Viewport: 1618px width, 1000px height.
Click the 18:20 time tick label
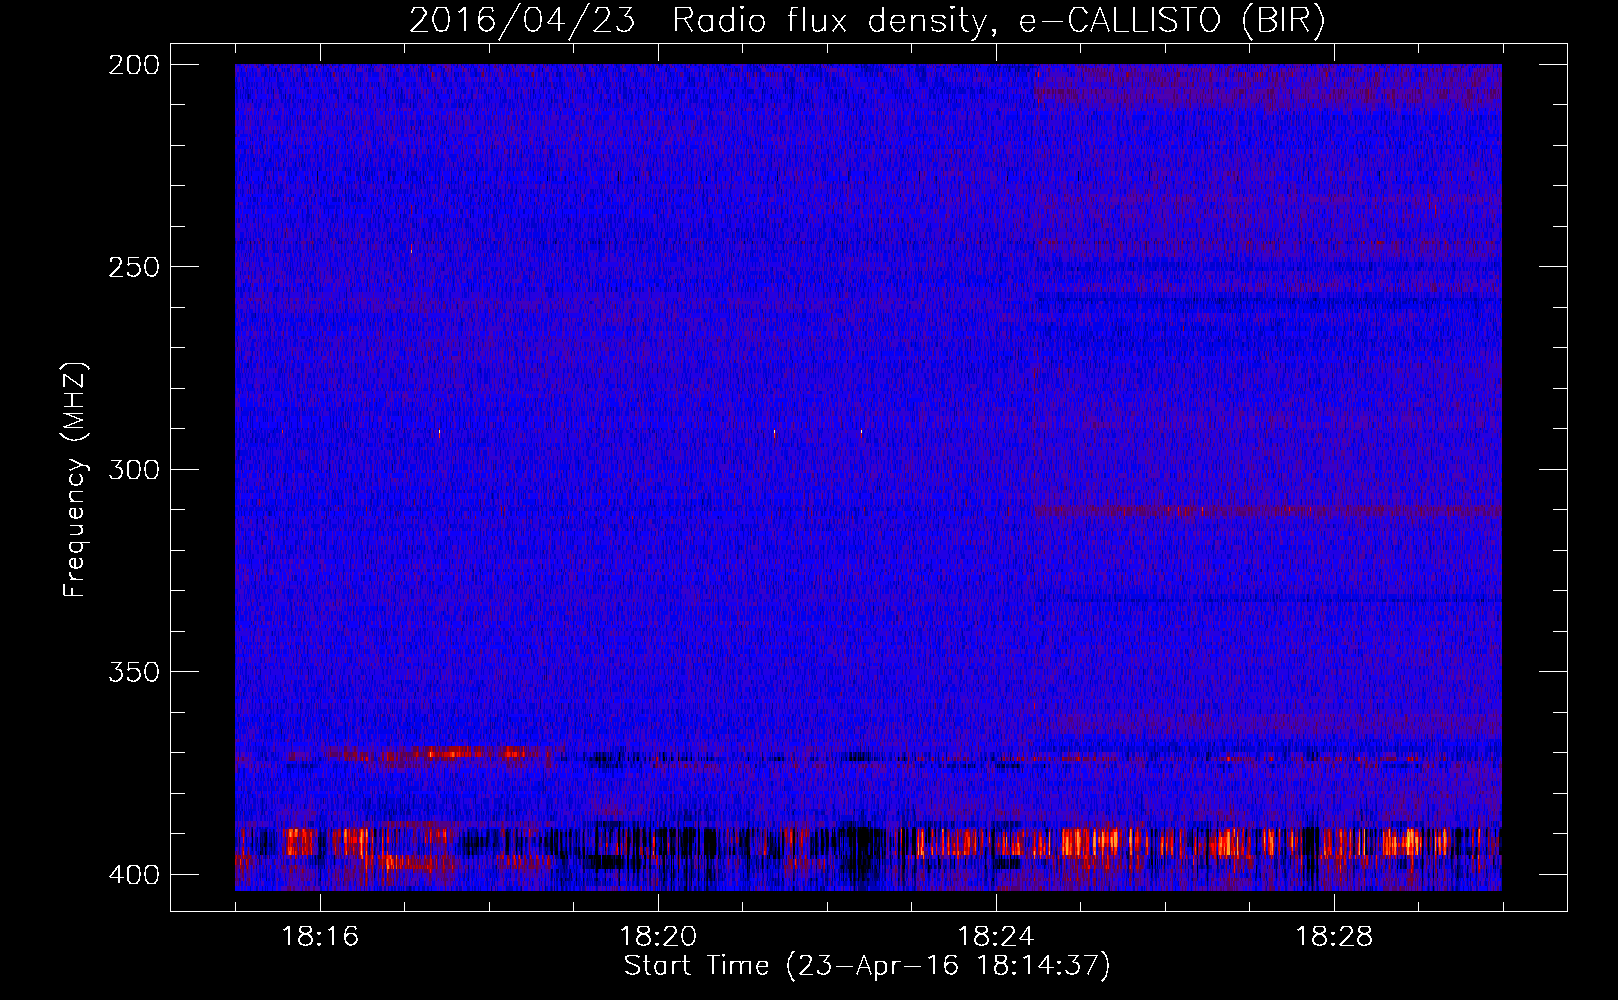coord(658,937)
